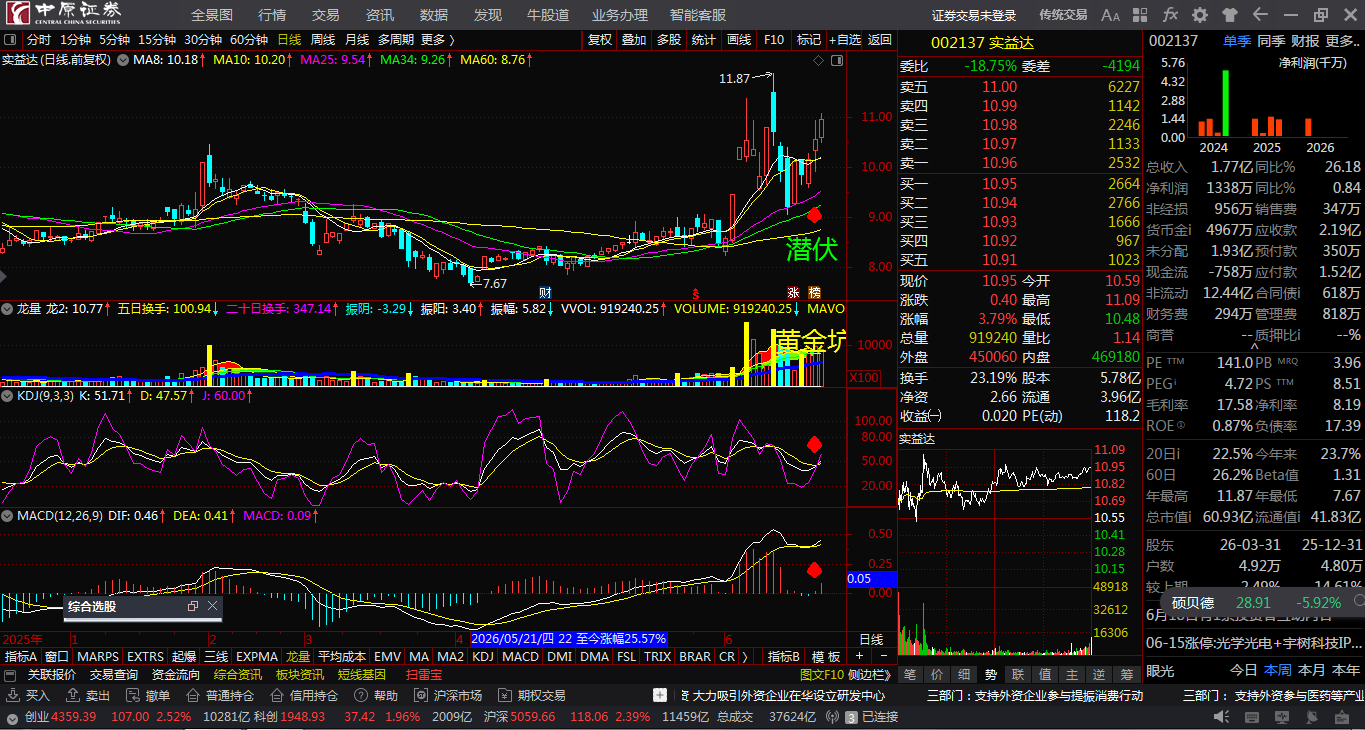Viewport: 1365px width, 730px height.
Task: Click the 硕贝德 stock alert popup
Action: coord(1260,602)
